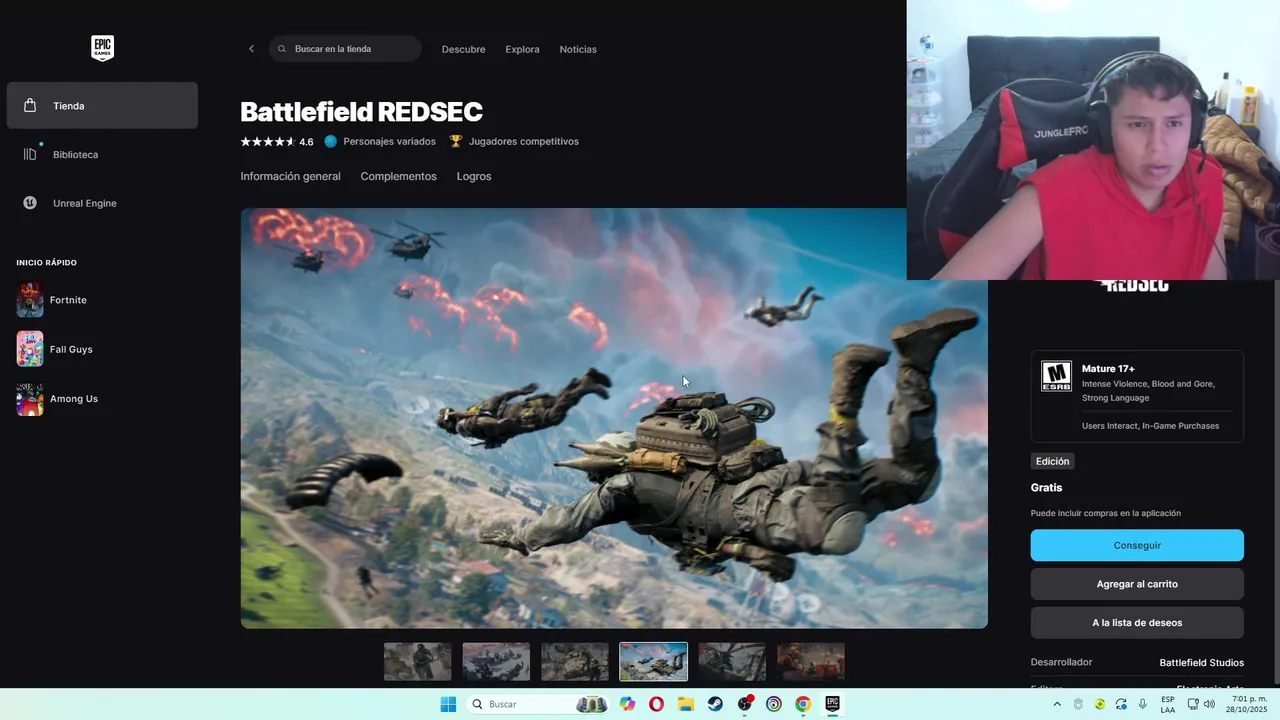
Task: Click the store search field
Action: click(x=345, y=49)
